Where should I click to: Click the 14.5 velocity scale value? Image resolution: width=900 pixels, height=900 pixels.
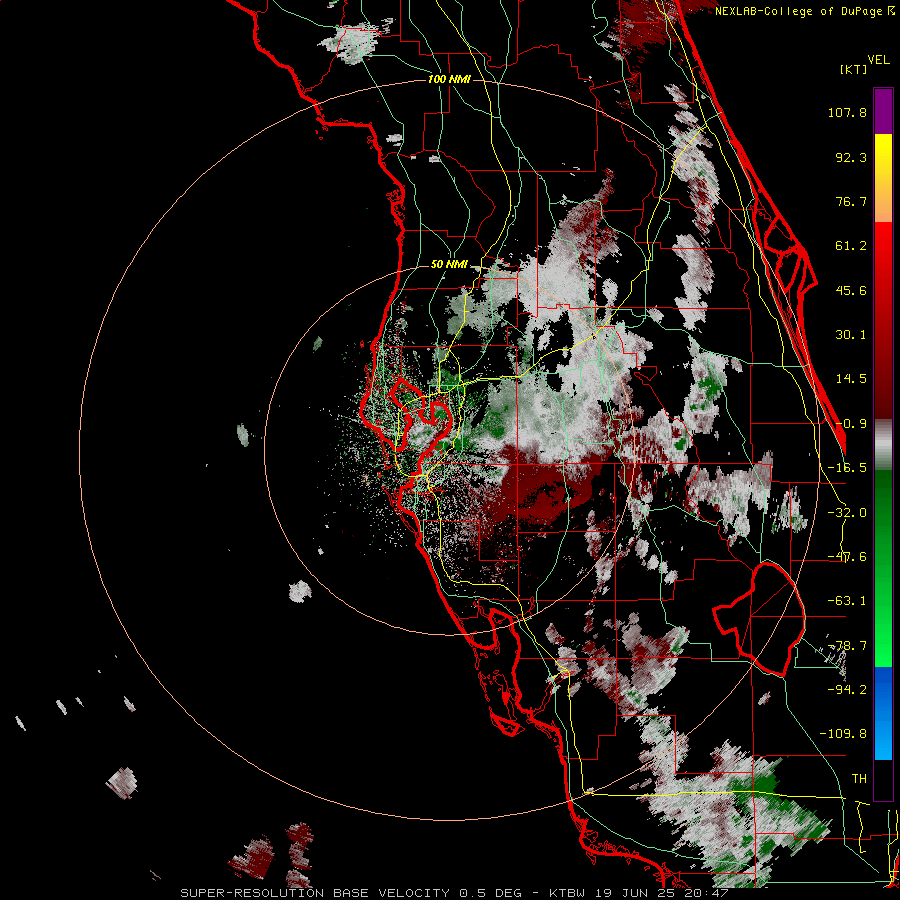[x=851, y=379]
